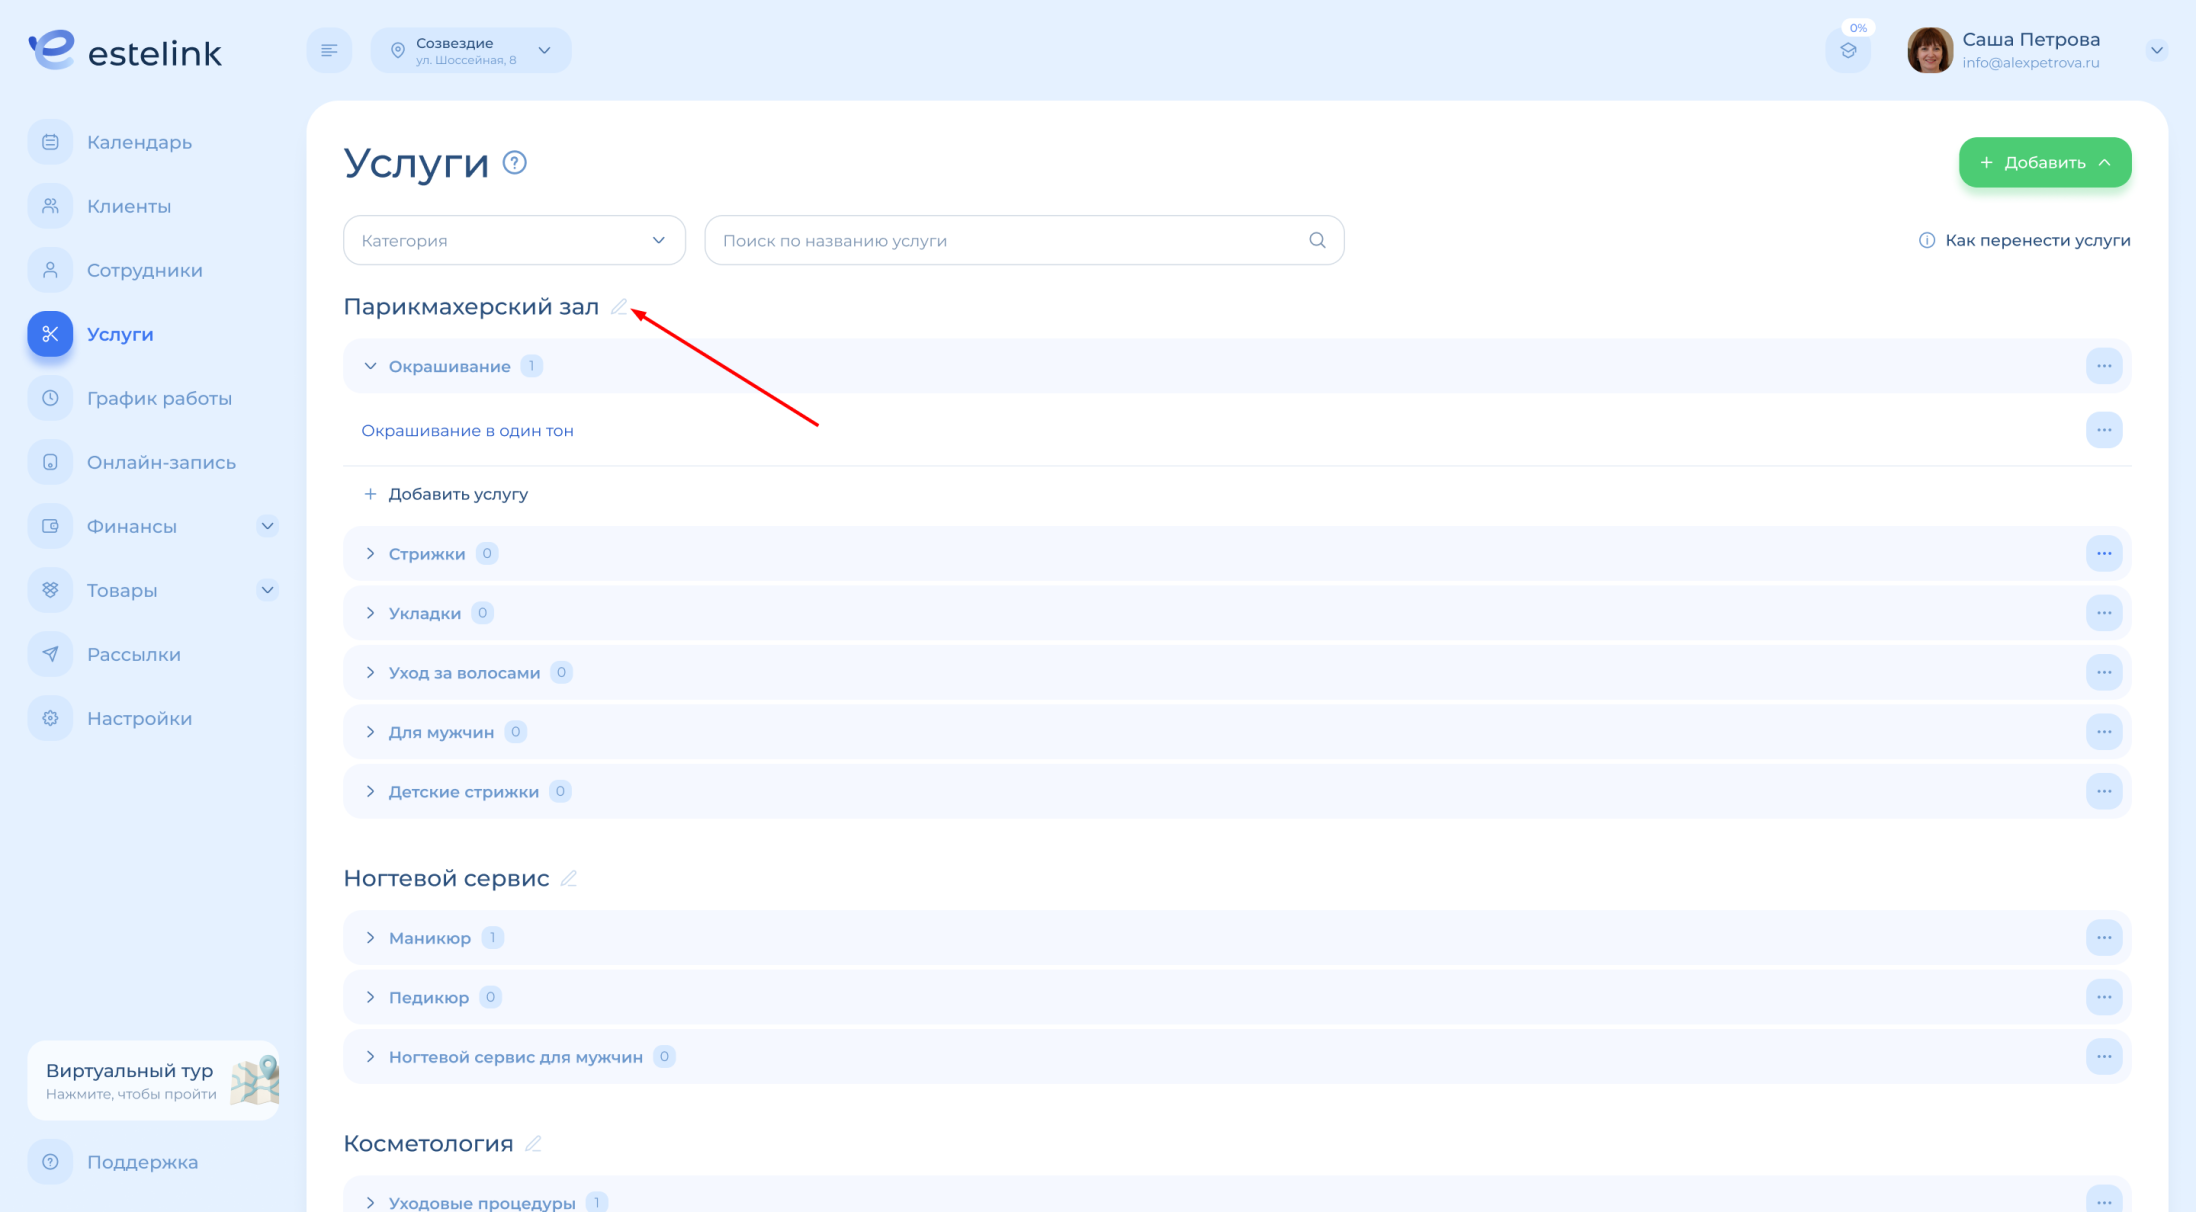Expand the Товары submenu chevron
The height and width of the screenshot is (1212, 2196).
(267, 590)
